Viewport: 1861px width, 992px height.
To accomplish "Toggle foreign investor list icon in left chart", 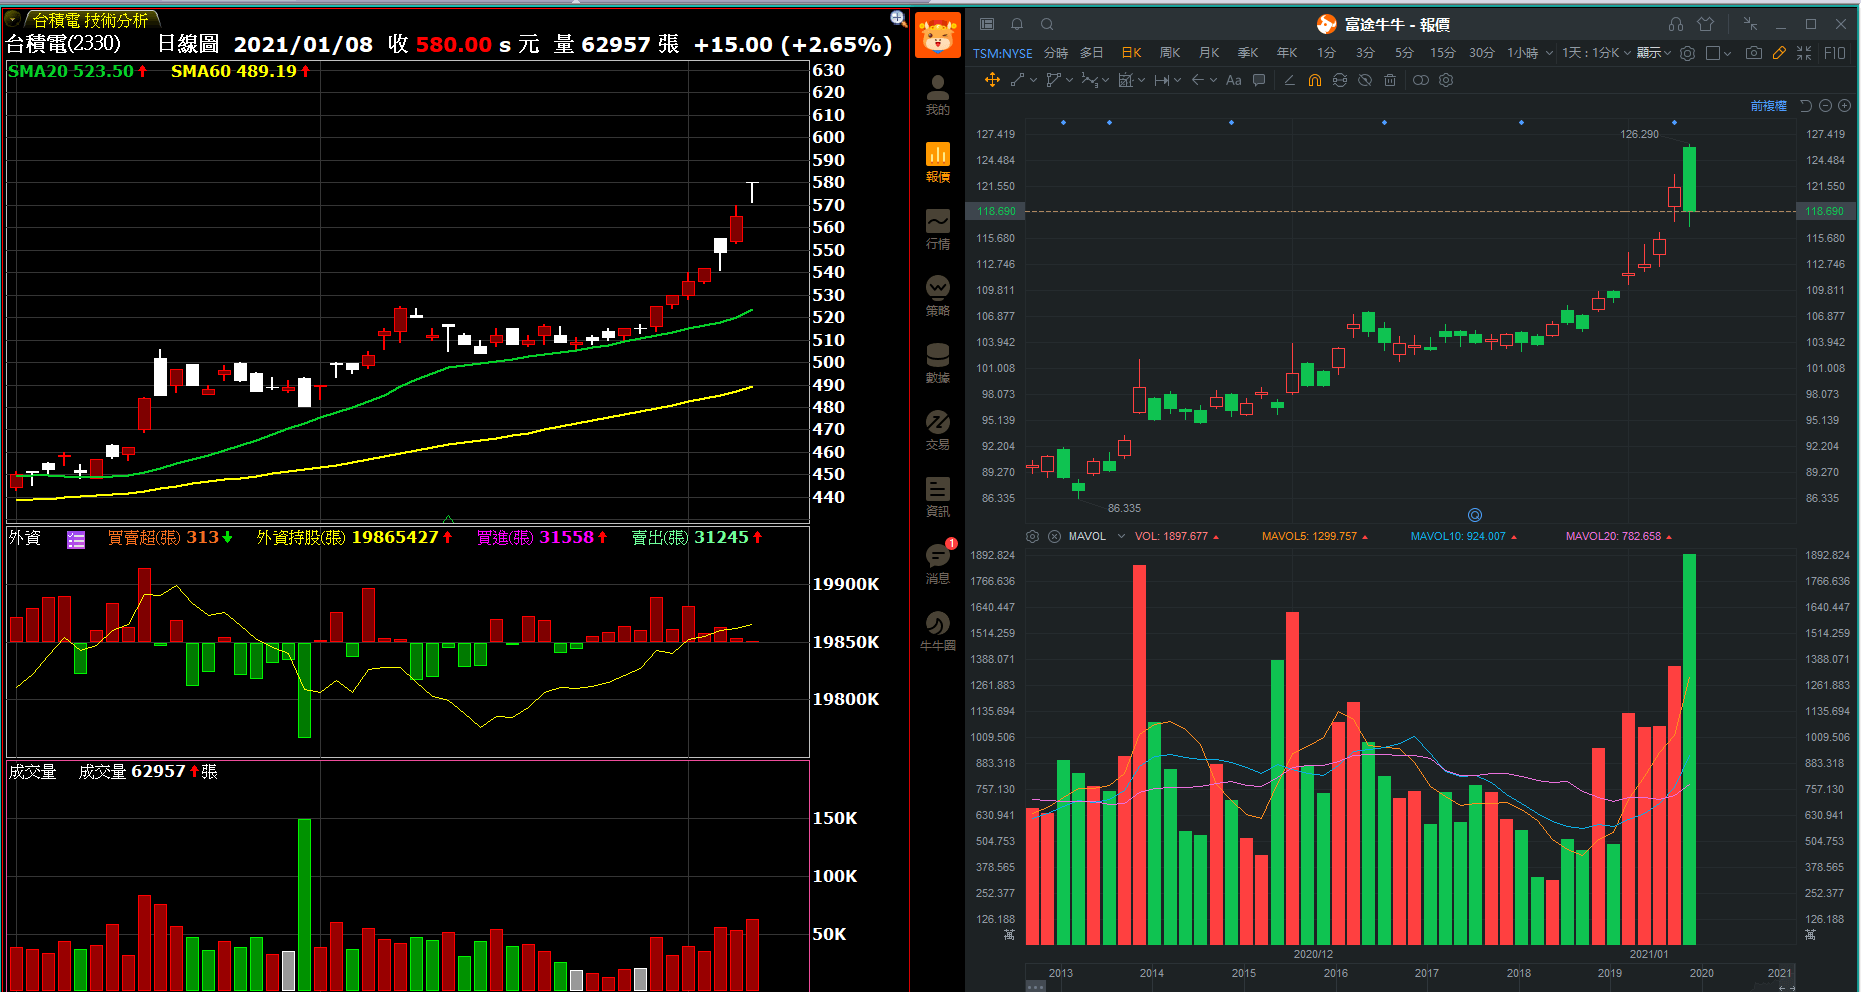I will point(76,540).
